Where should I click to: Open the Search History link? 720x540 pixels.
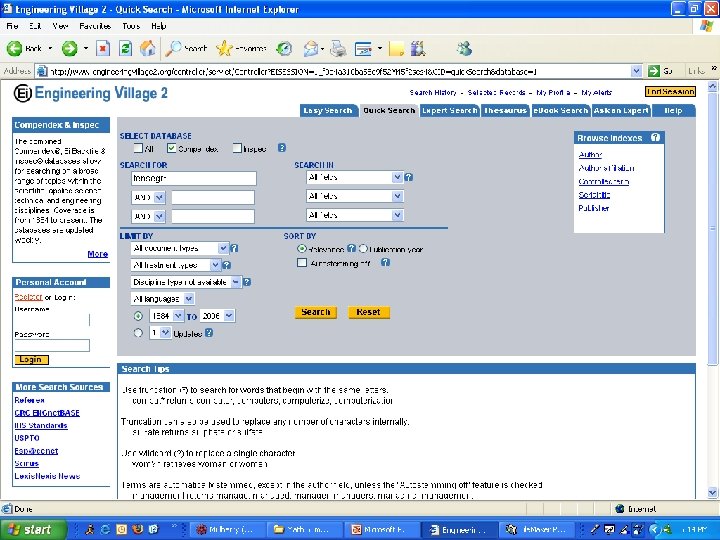point(433,93)
